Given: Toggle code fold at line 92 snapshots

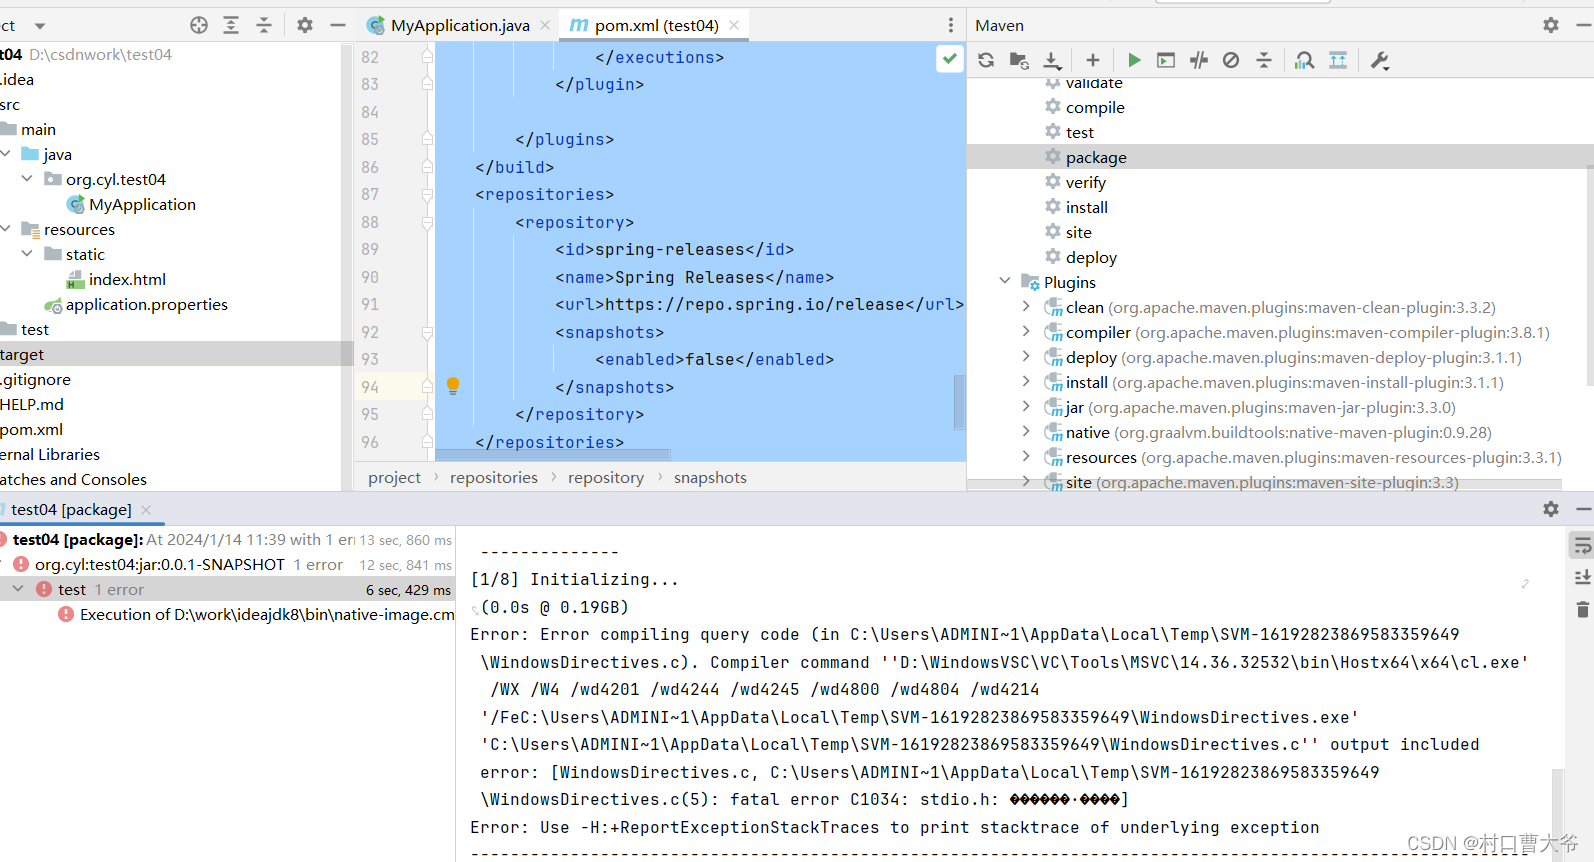Looking at the screenshot, I should pos(427,332).
